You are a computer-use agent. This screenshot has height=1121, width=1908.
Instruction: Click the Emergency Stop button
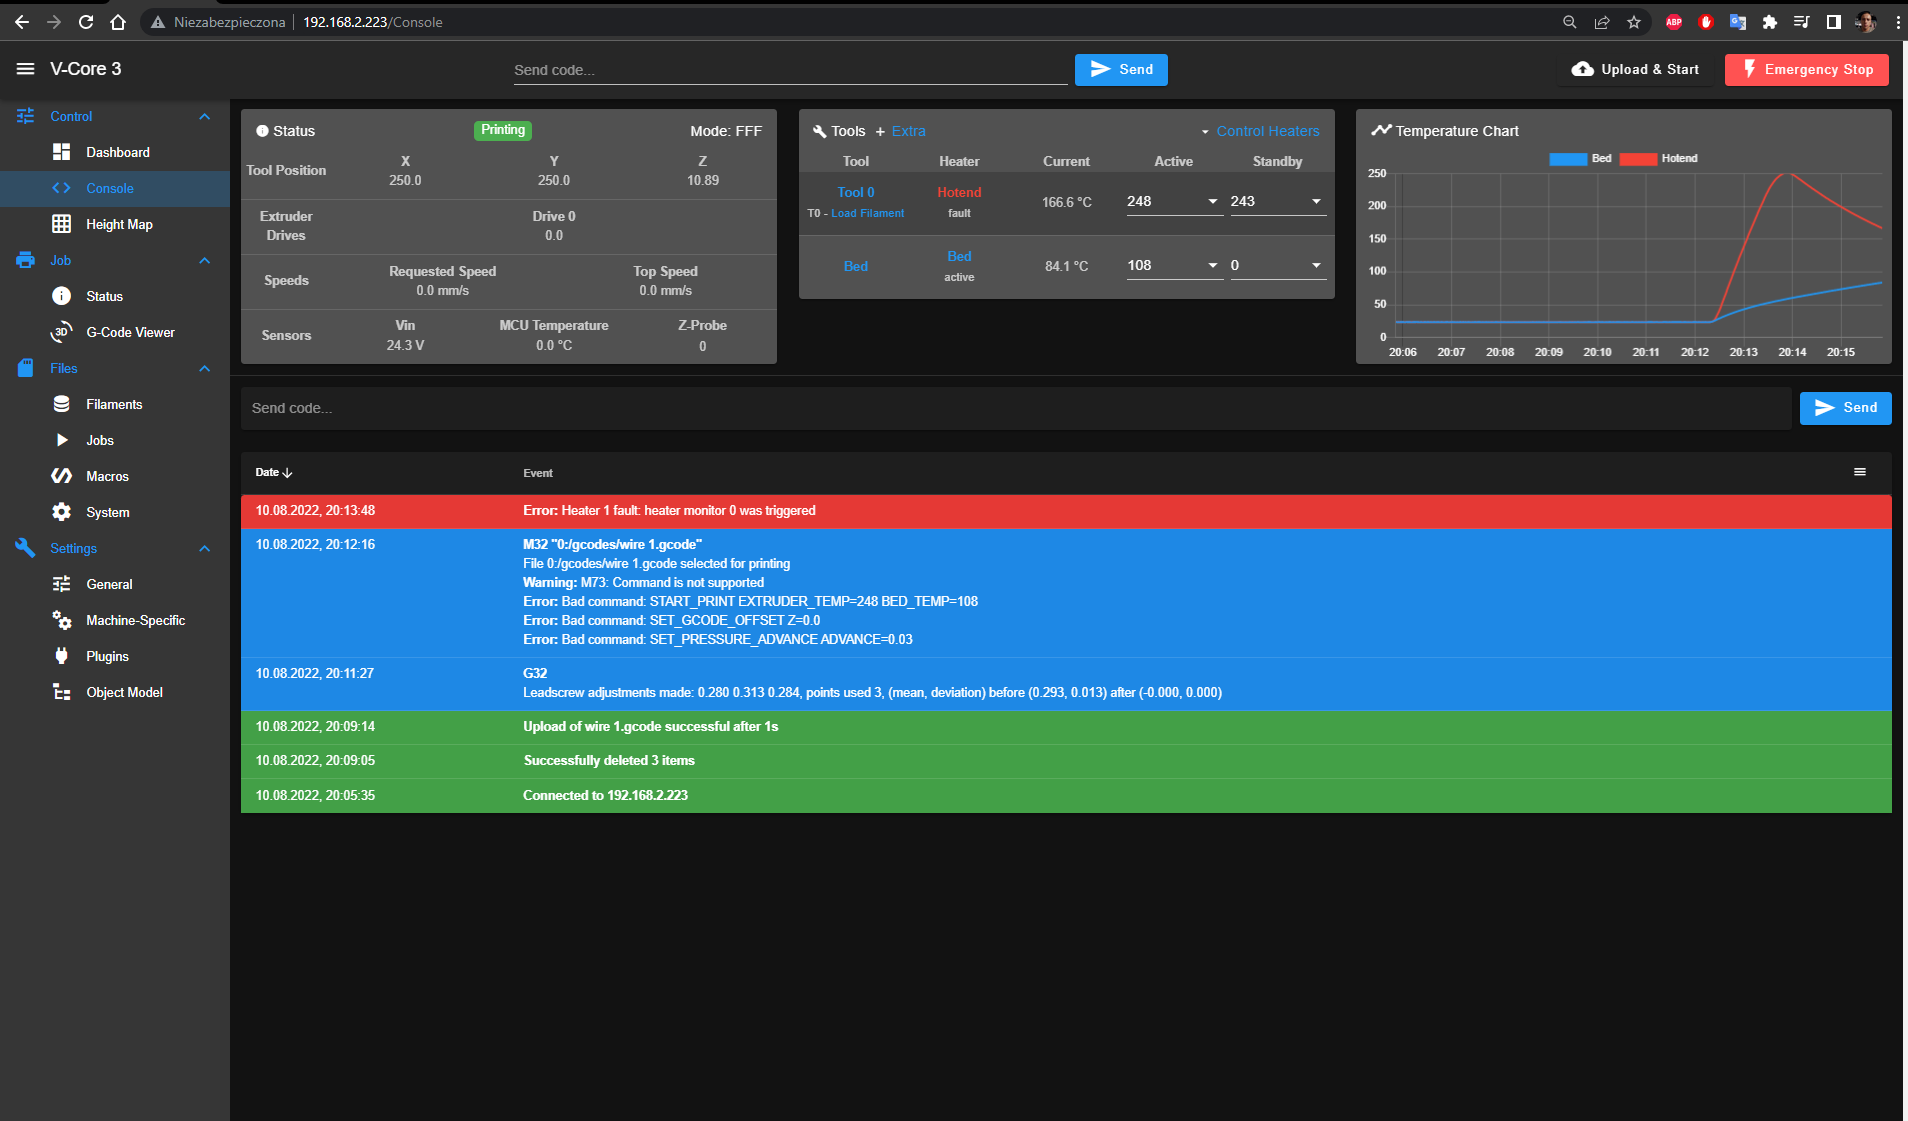coord(1807,69)
